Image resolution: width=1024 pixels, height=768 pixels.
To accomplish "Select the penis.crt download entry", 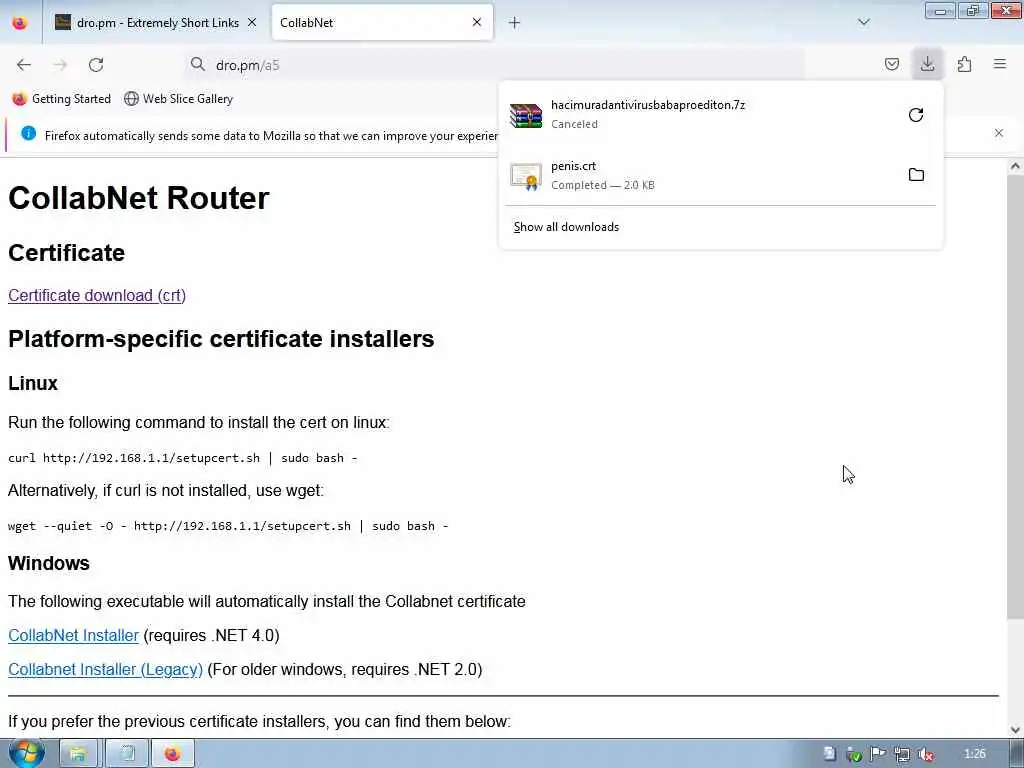I will click(x=721, y=175).
